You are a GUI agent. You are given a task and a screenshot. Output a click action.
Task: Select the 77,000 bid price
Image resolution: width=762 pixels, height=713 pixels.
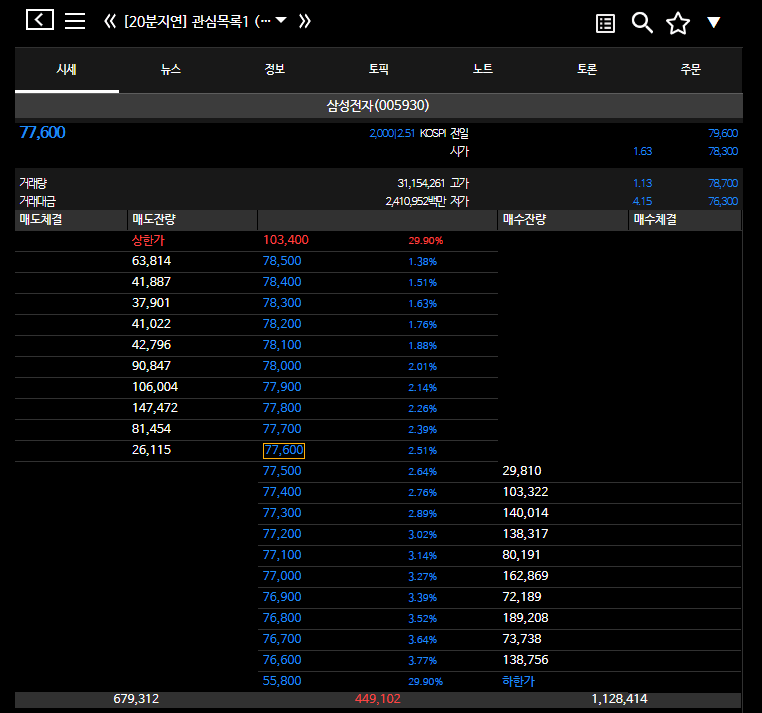[282, 576]
